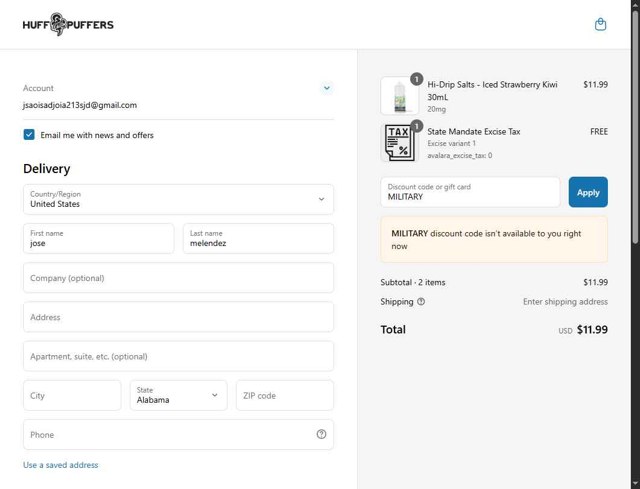
Task: Expand the Account section chevron
Action: pyautogui.click(x=326, y=88)
